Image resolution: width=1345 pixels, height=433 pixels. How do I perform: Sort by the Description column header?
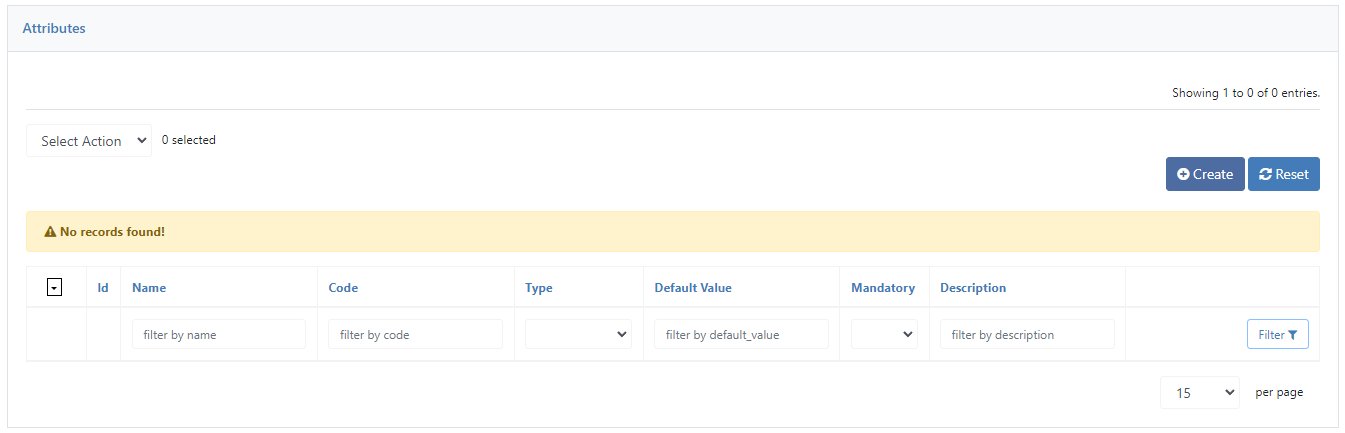(973, 288)
